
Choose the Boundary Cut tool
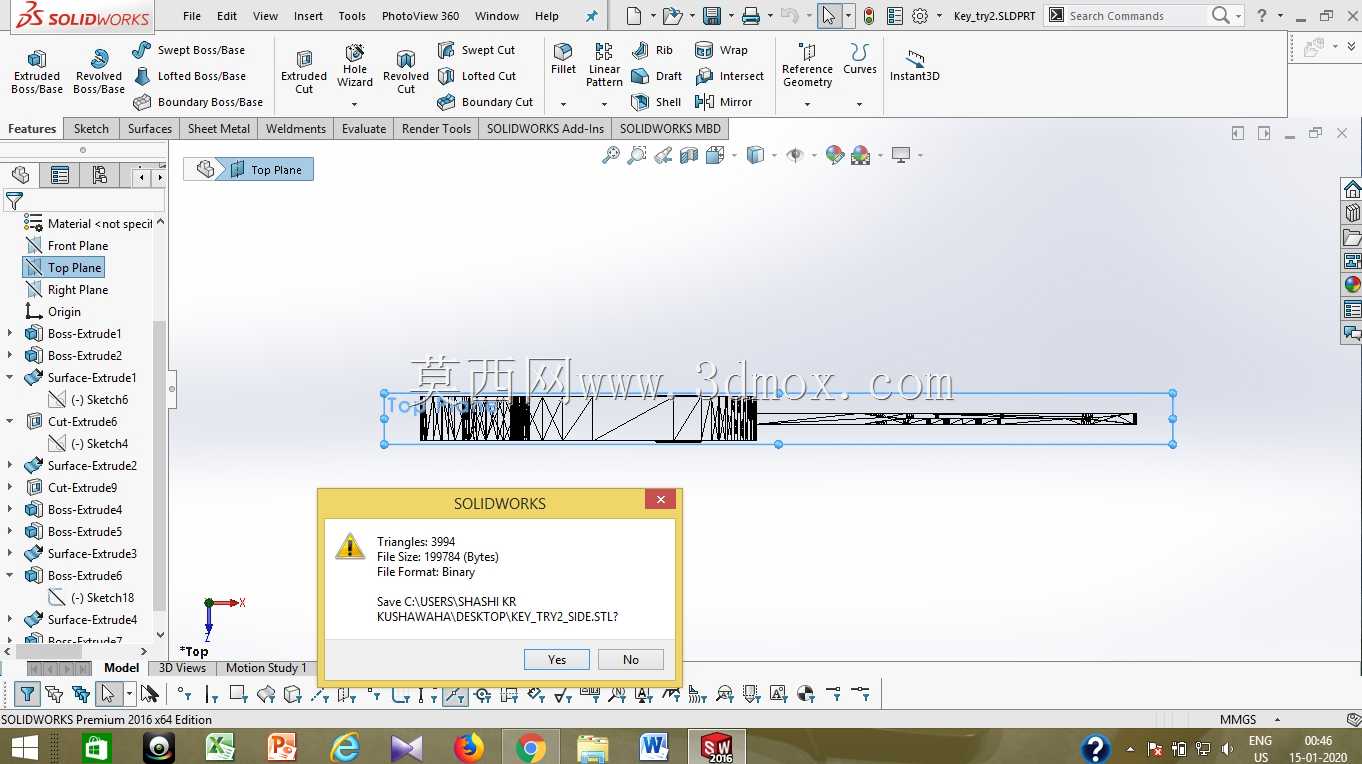point(485,102)
